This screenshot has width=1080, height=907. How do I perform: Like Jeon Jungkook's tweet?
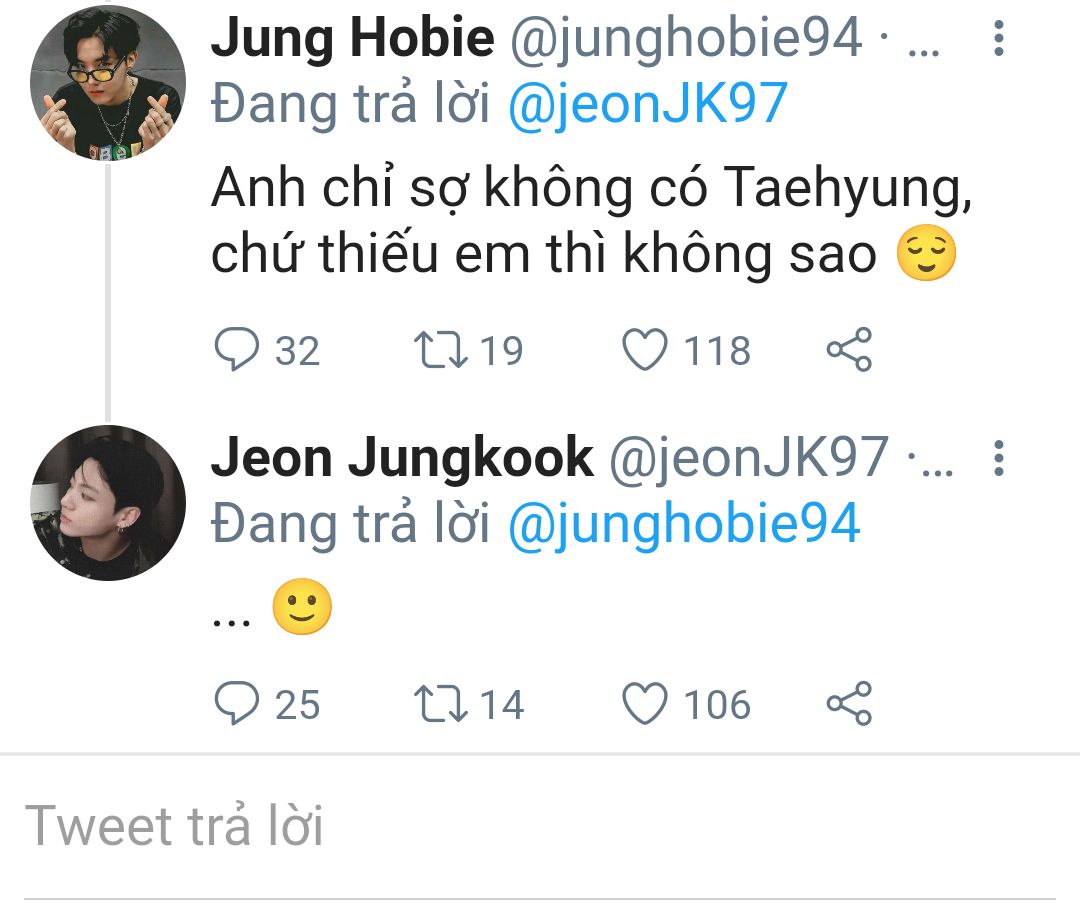[645, 704]
